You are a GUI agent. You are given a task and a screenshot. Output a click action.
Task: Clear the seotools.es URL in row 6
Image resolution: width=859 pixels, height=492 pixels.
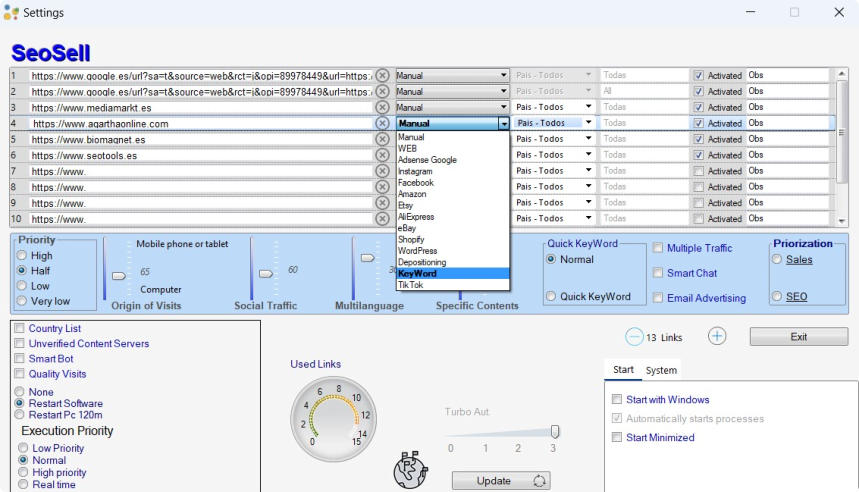pyautogui.click(x=382, y=155)
